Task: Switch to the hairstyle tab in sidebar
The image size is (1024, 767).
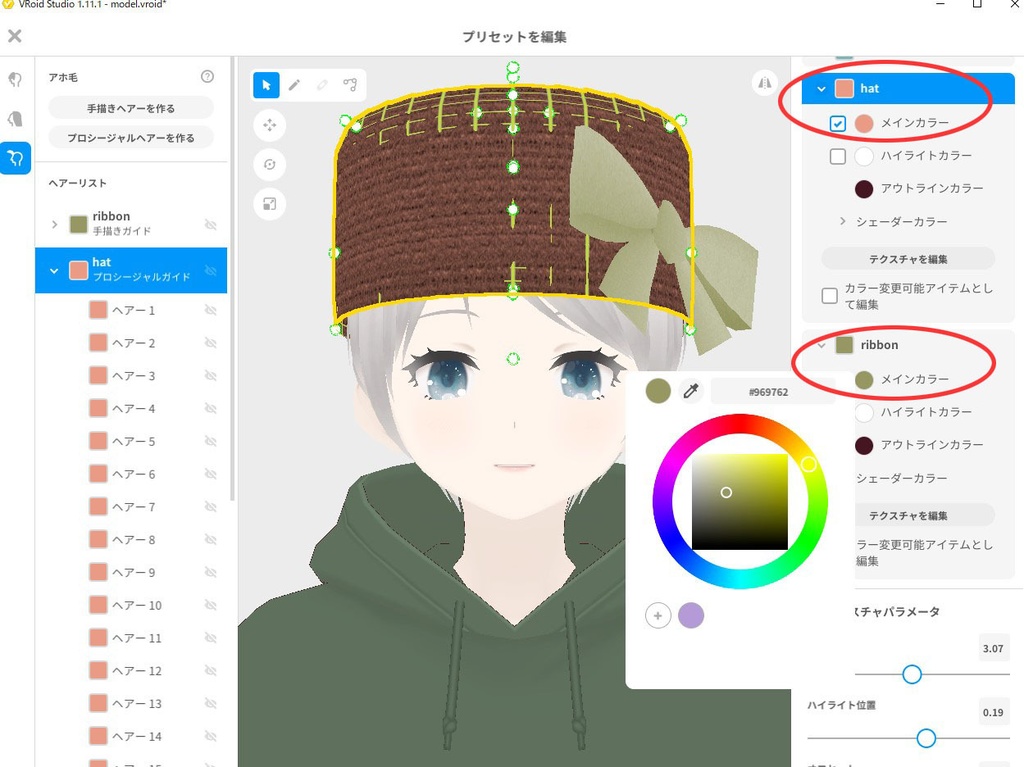Action: click(14, 158)
